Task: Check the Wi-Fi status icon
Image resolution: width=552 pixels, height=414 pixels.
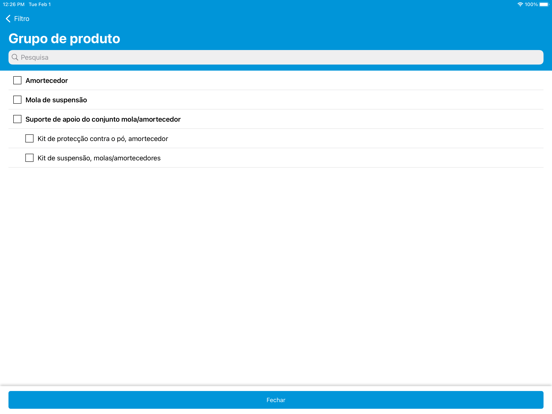Action: (520, 4)
